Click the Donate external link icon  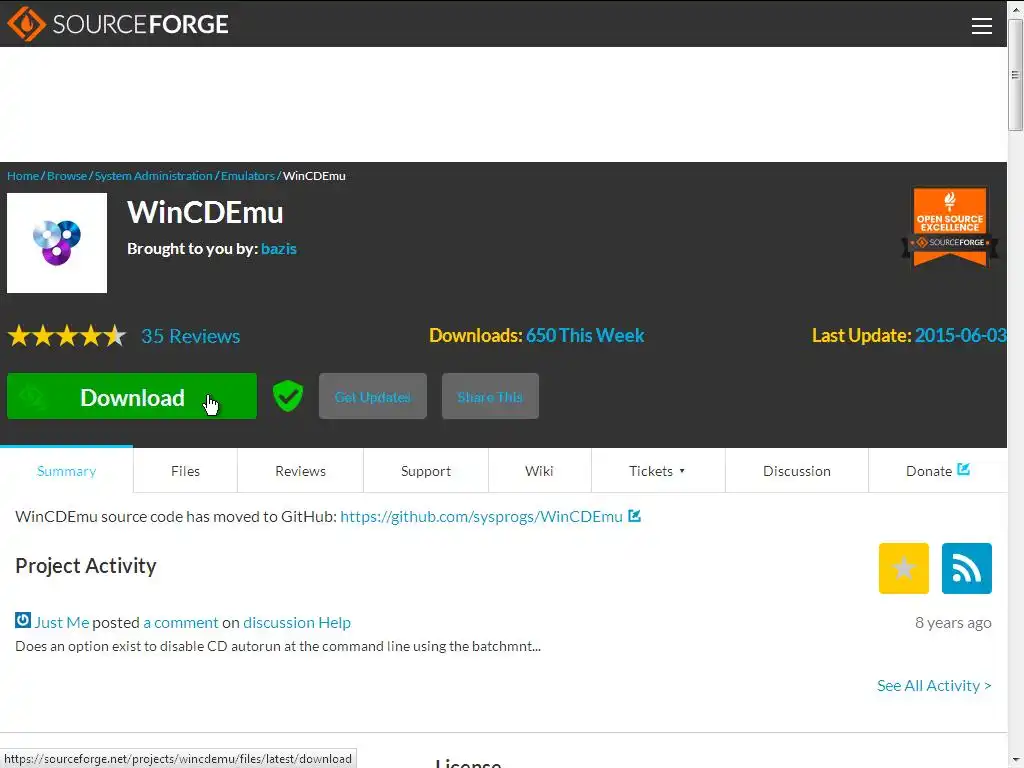point(963,469)
